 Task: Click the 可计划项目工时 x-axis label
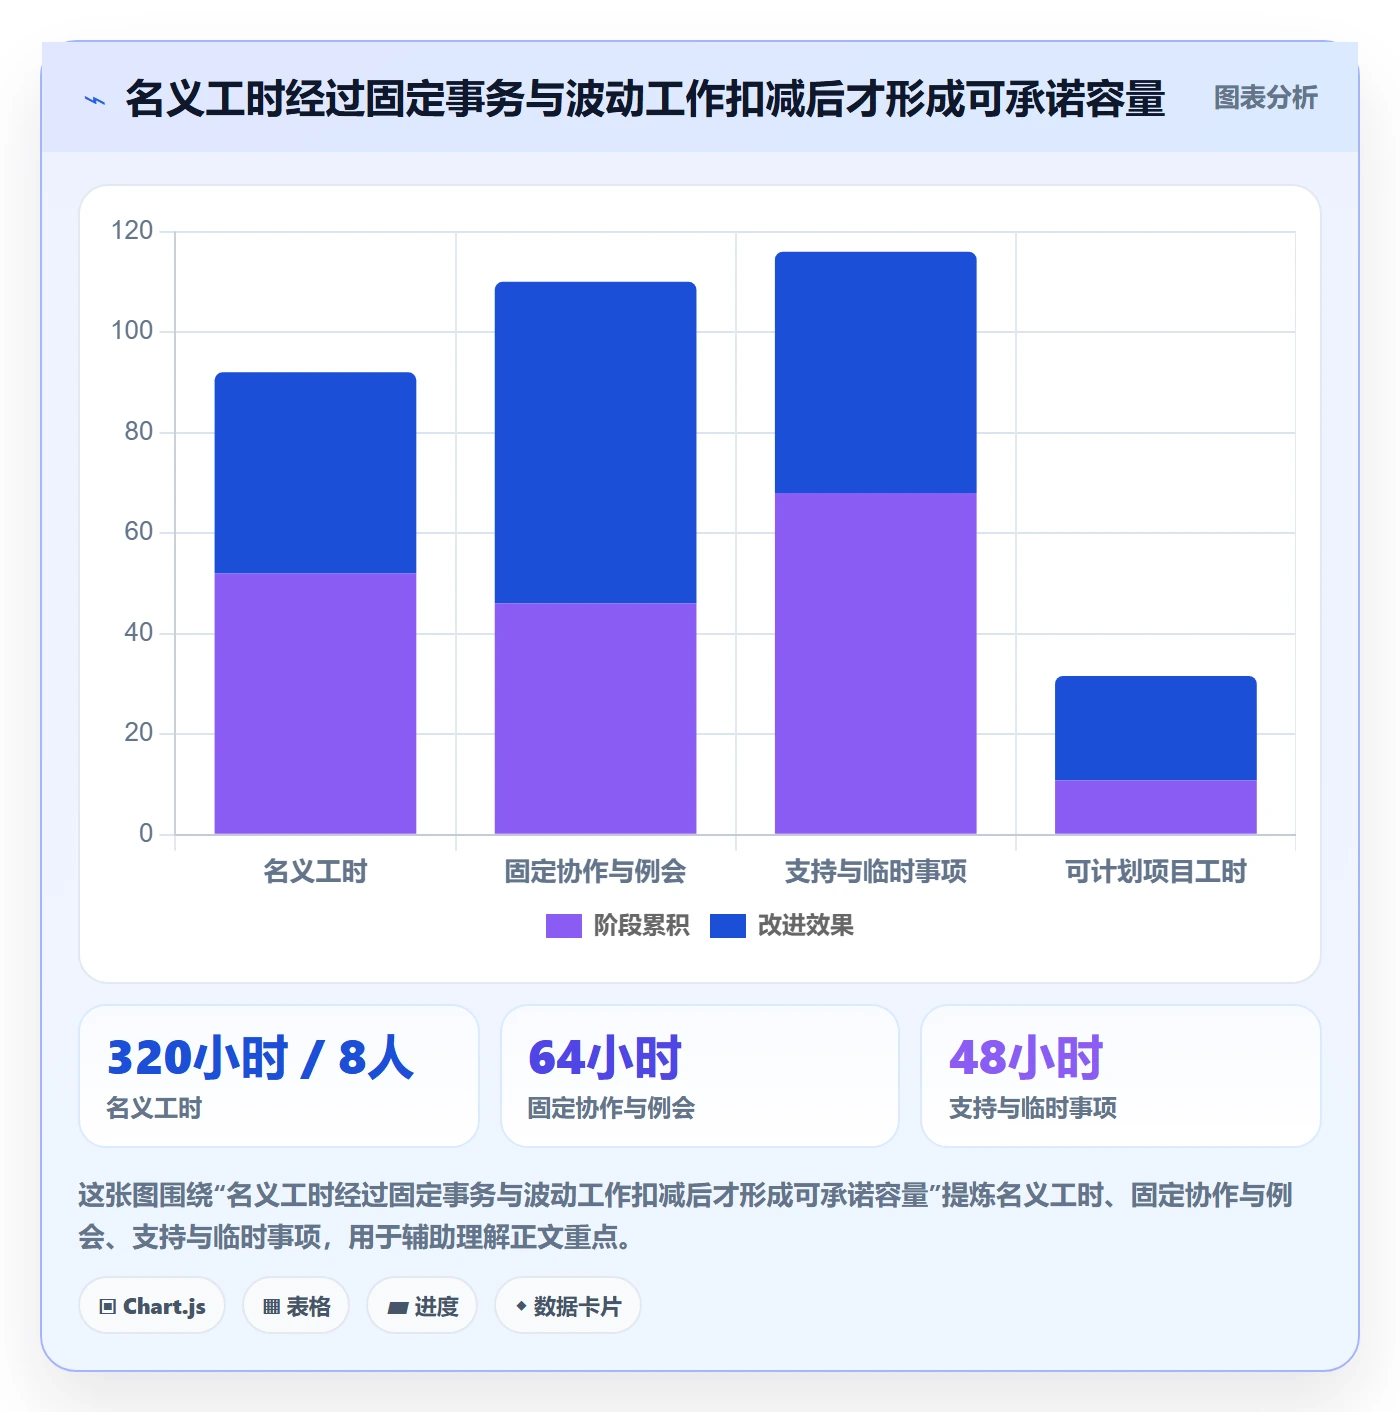click(x=1155, y=872)
